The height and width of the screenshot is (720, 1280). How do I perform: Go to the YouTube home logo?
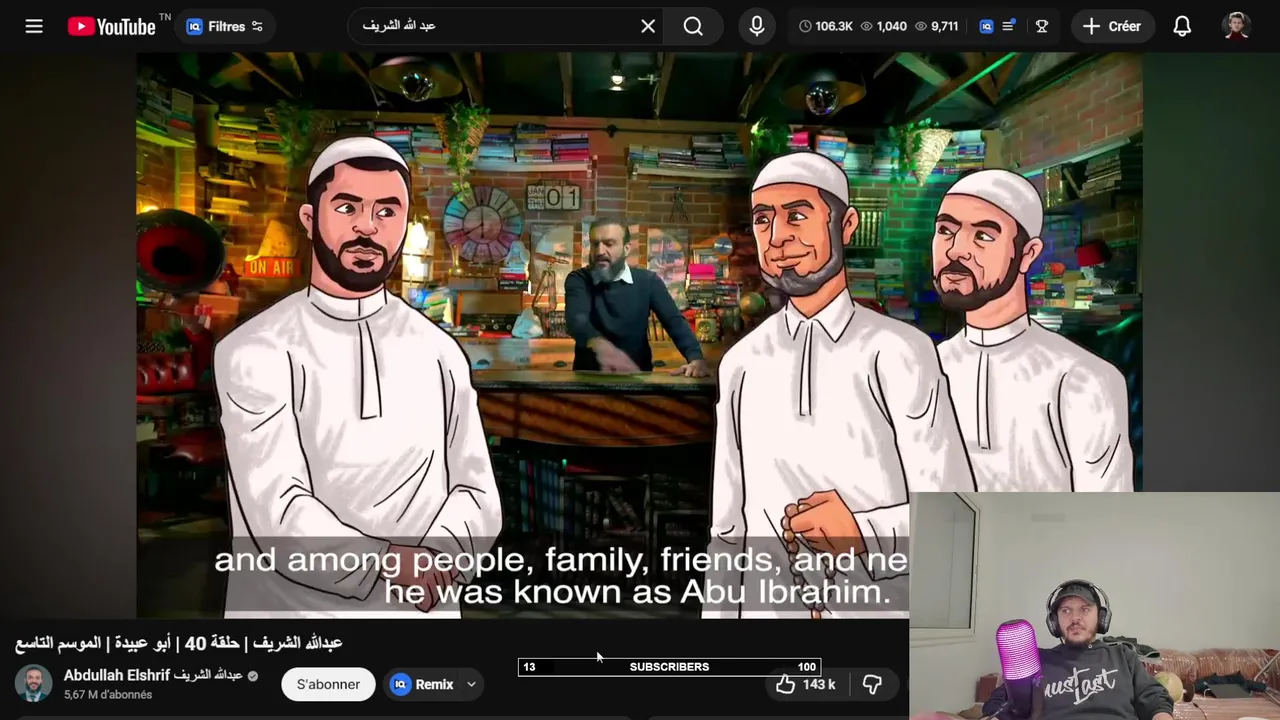click(x=112, y=26)
